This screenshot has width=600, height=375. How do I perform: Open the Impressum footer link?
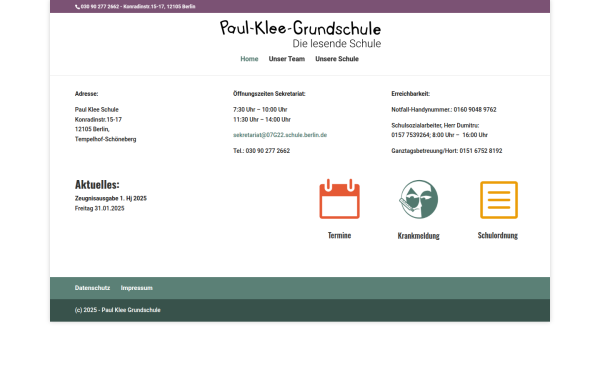(x=137, y=288)
